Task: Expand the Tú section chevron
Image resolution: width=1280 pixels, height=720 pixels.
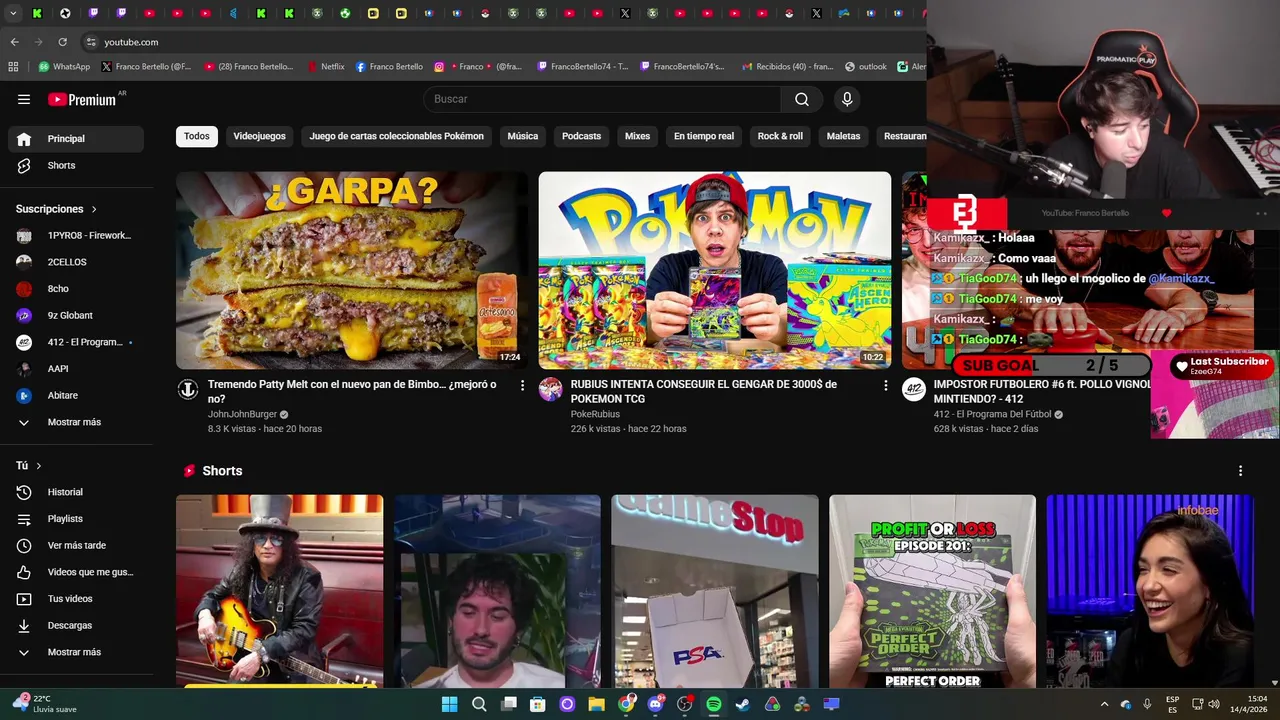Action: [39, 466]
